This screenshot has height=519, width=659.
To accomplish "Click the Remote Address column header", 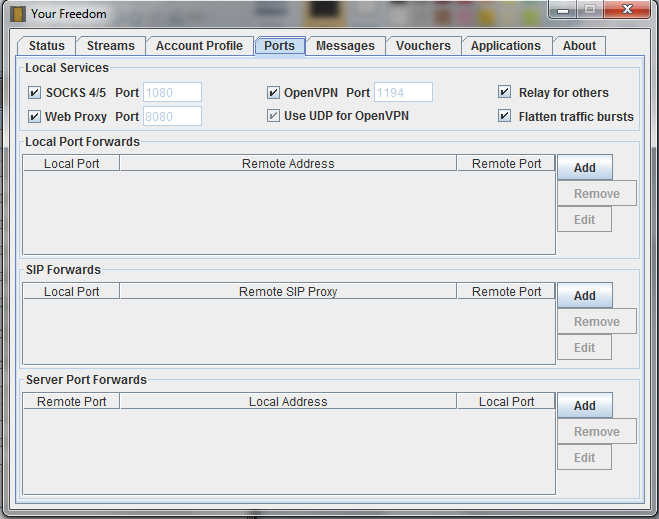I will click(288, 163).
